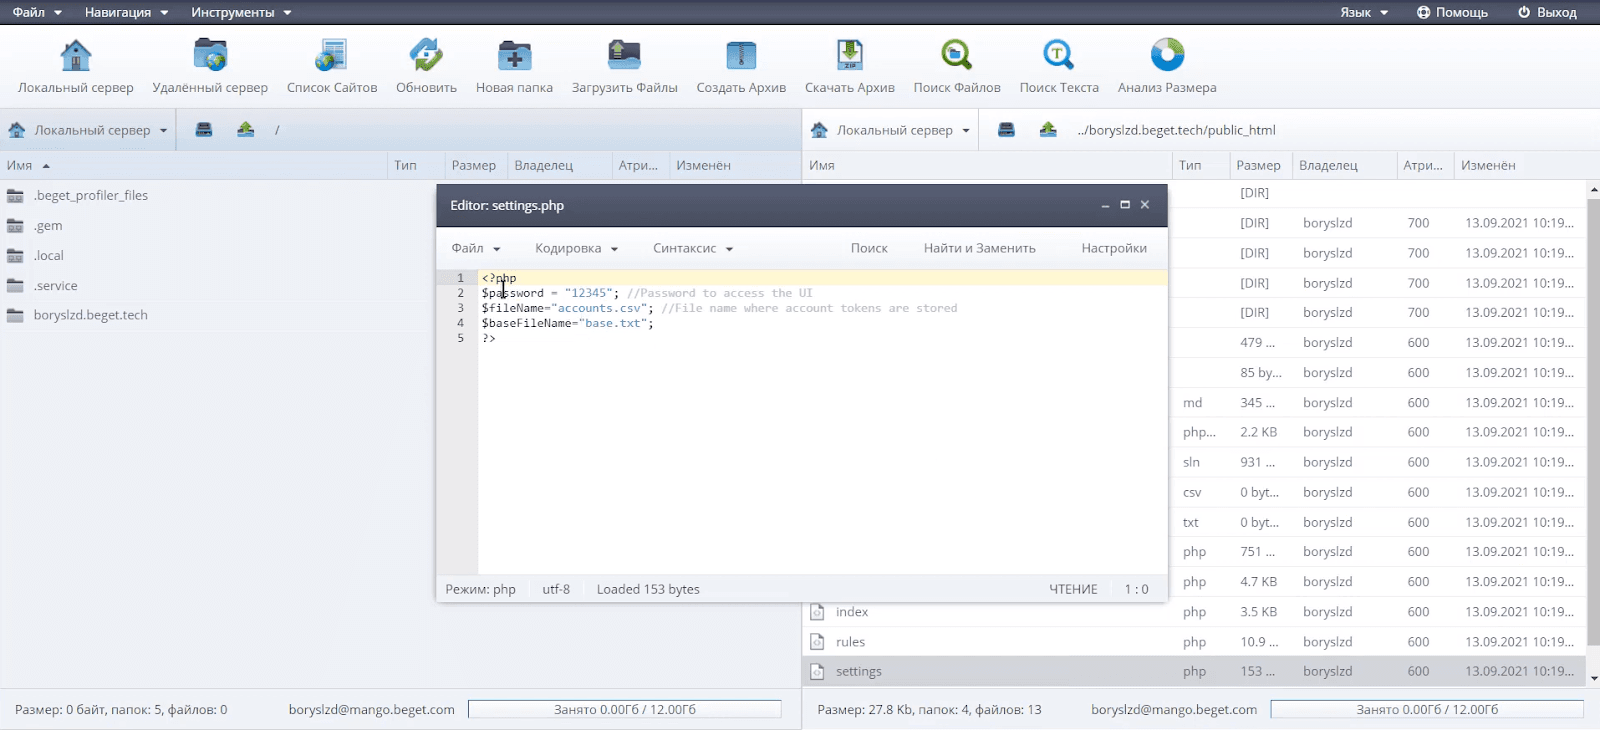Open the Навигация menu
Image resolution: width=1600 pixels, height=730 pixels.
[x=126, y=12]
